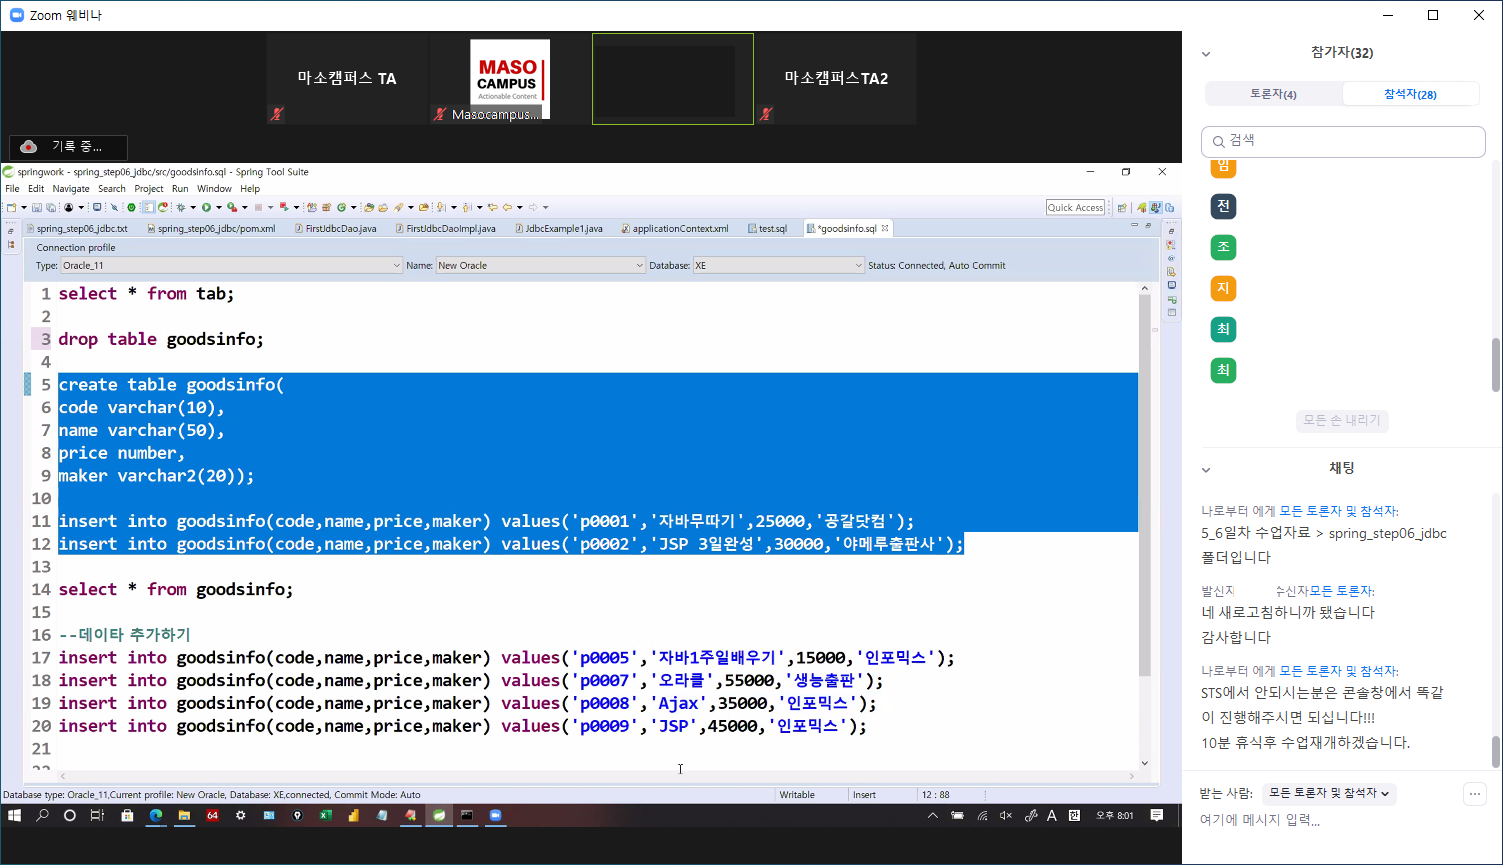
Task: Collapse the 참가자 participants panel
Action: pos(1206,54)
